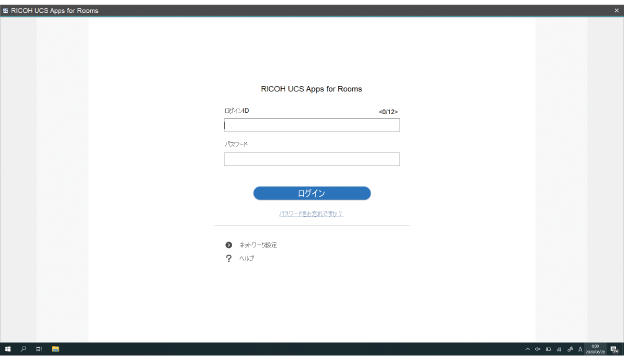Open taskbar search
The width and height of the screenshot is (624, 360).
tap(23, 349)
